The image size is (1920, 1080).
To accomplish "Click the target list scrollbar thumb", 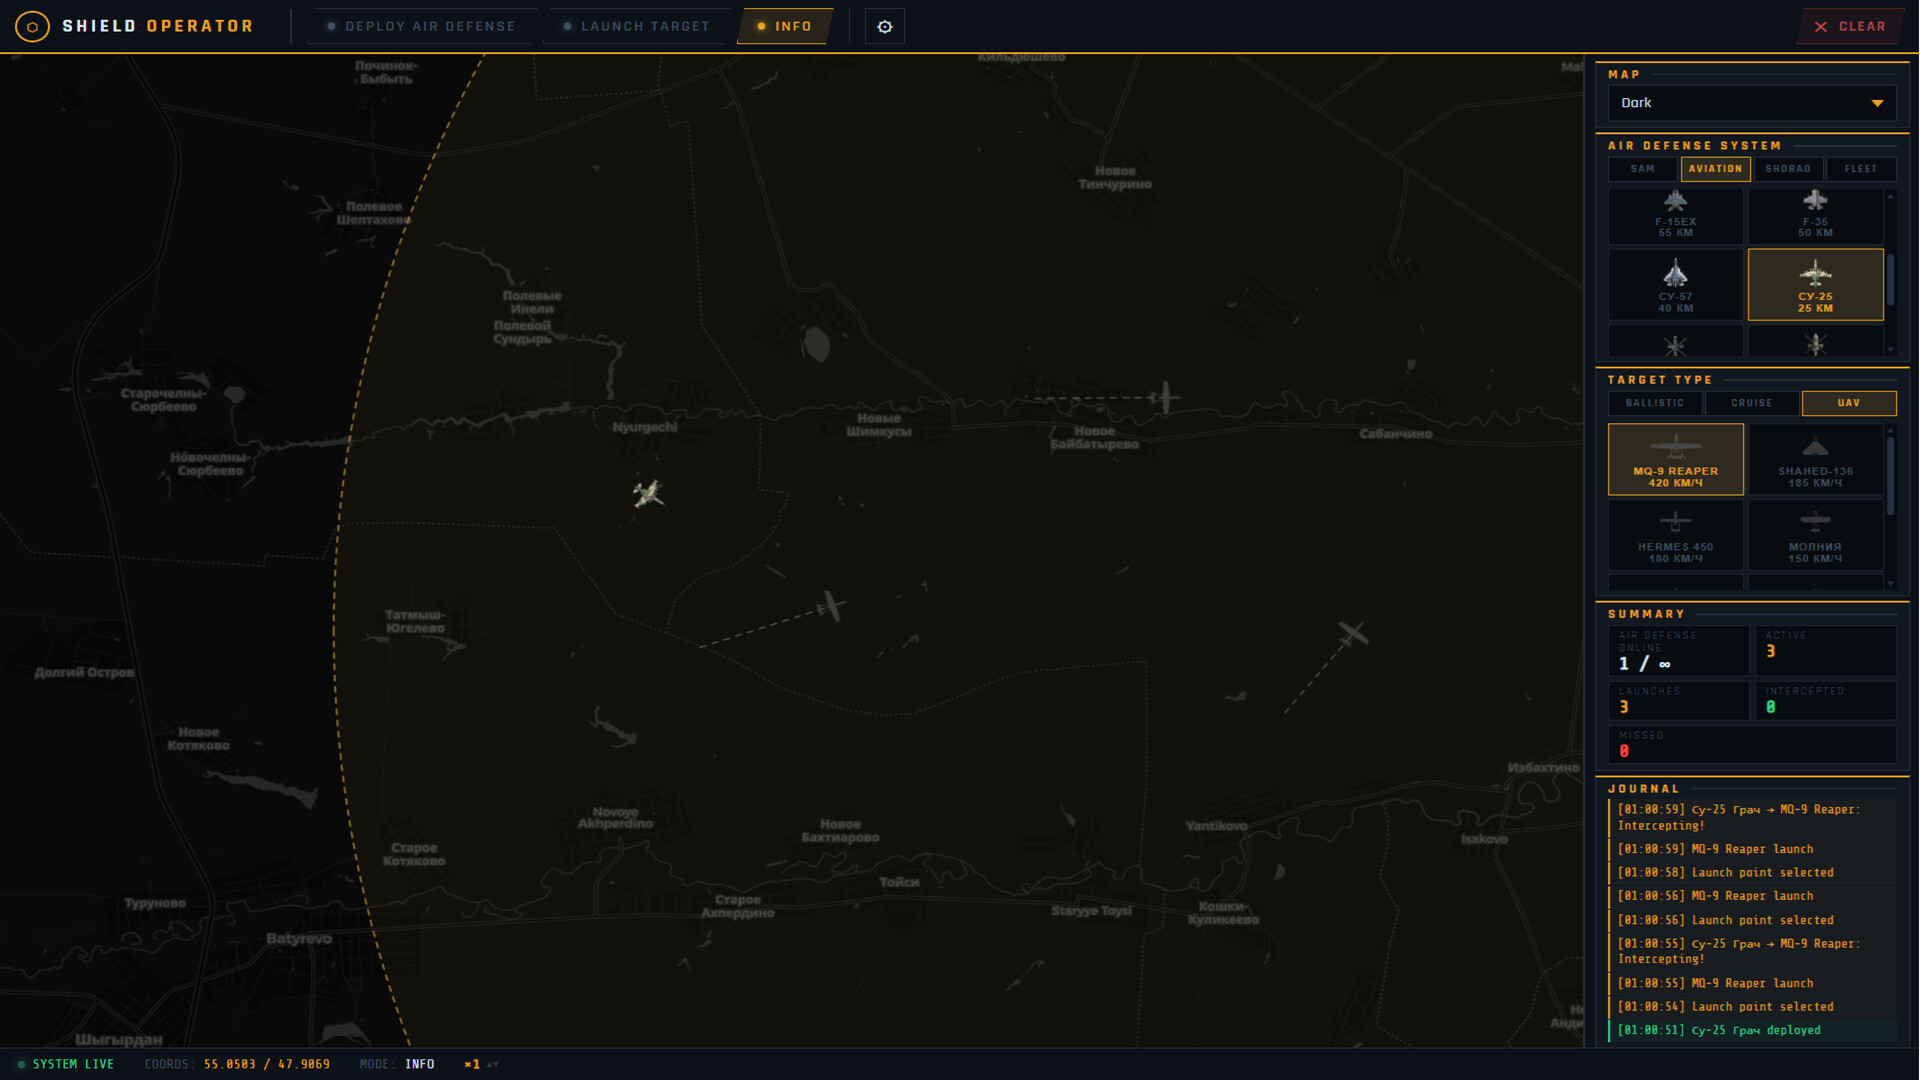I will [1890, 476].
